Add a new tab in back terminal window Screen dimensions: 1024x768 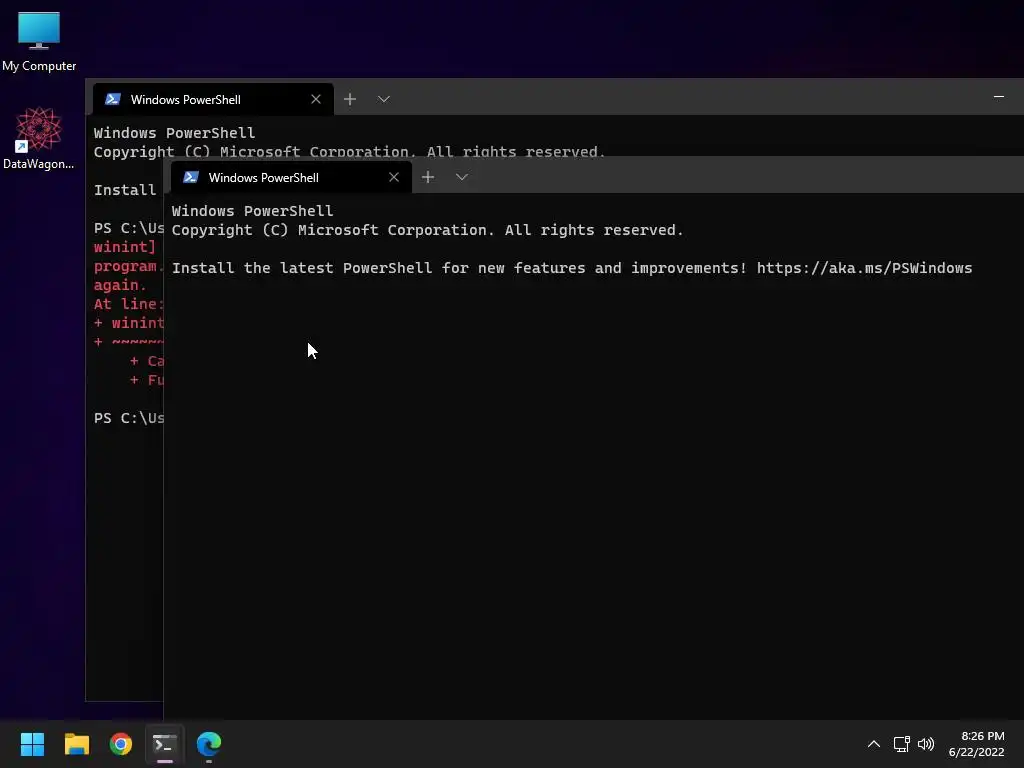click(x=350, y=99)
